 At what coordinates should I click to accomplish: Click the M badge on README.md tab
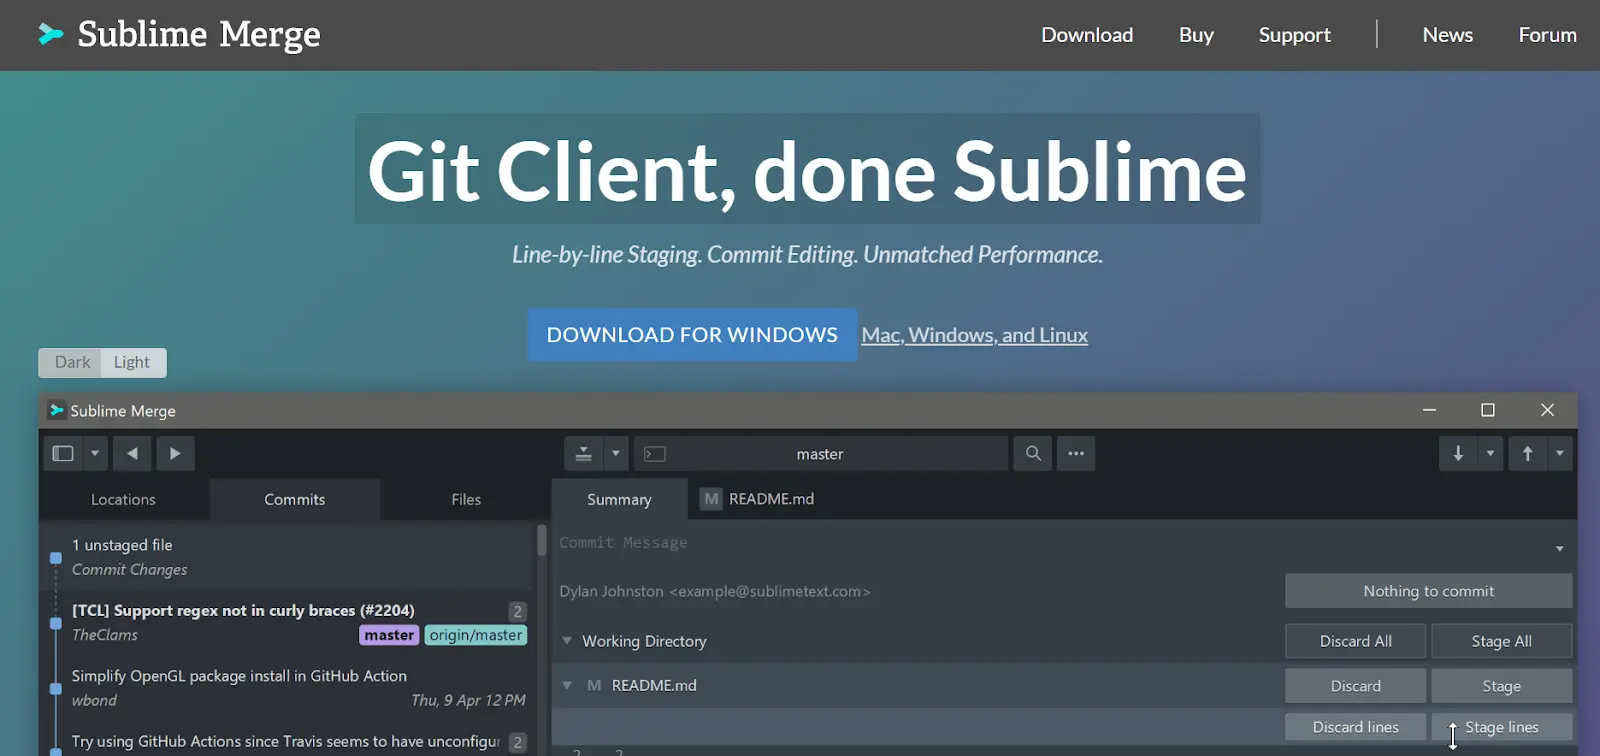(x=711, y=499)
